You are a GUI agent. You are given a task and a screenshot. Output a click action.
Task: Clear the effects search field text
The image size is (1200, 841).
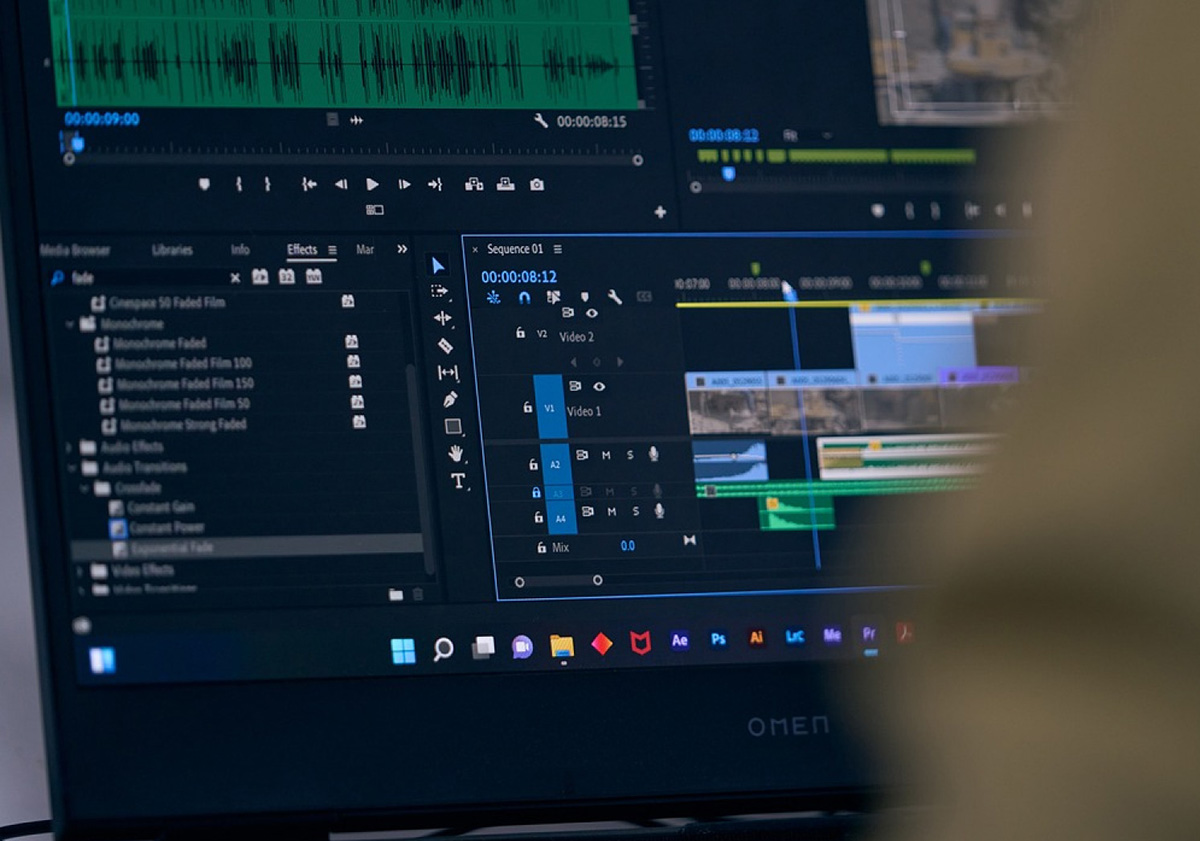pos(235,278)
